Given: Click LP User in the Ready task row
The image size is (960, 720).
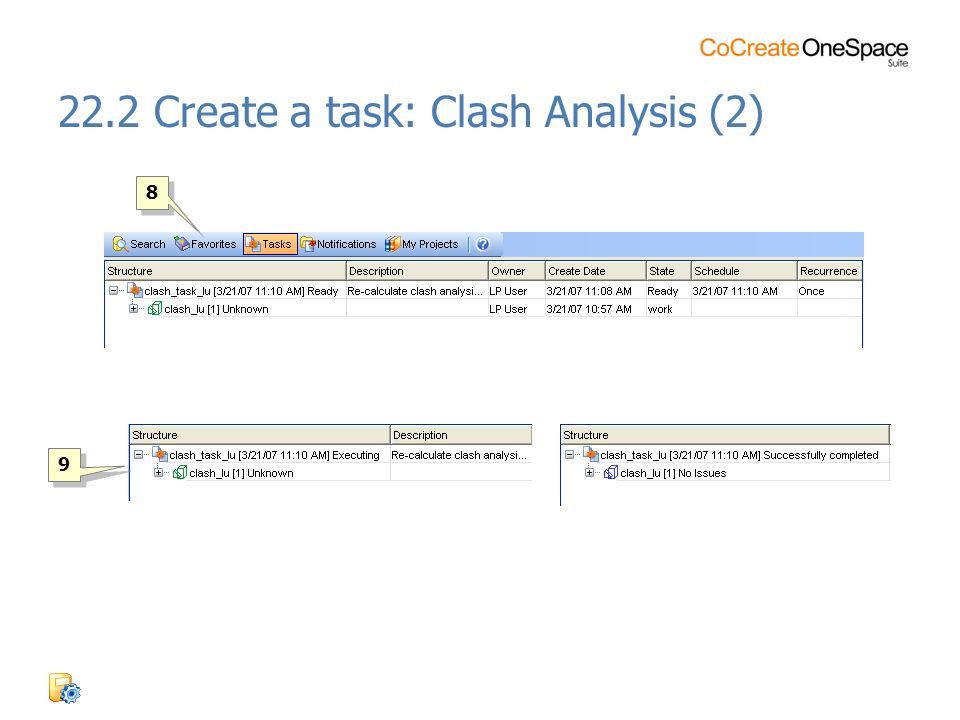Looking at the screenshot, I should 508,291.
